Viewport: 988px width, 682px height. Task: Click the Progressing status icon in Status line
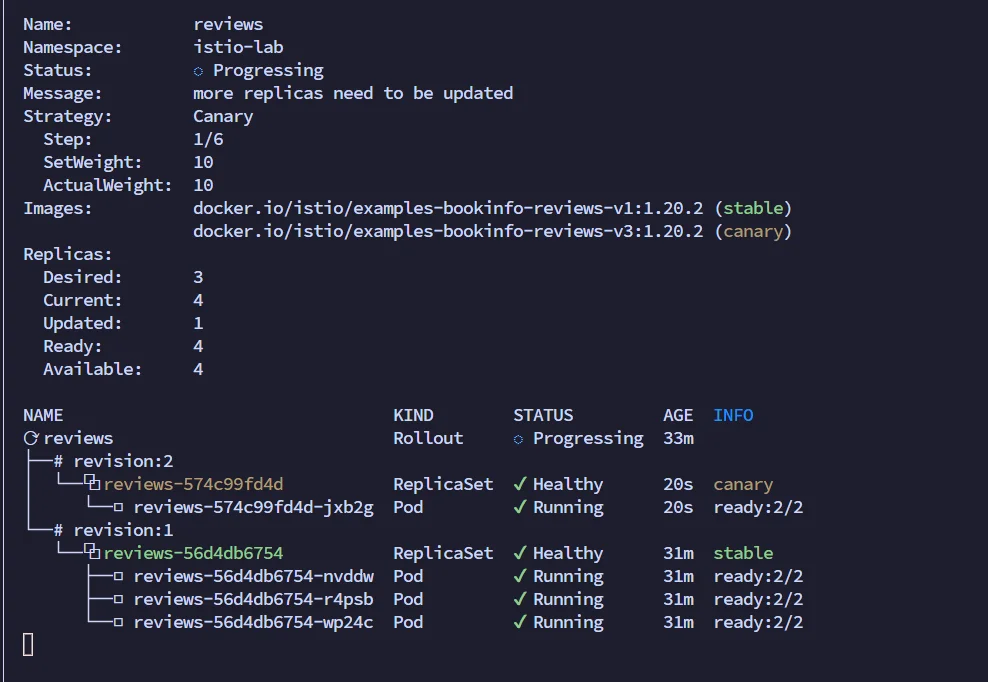198,71
